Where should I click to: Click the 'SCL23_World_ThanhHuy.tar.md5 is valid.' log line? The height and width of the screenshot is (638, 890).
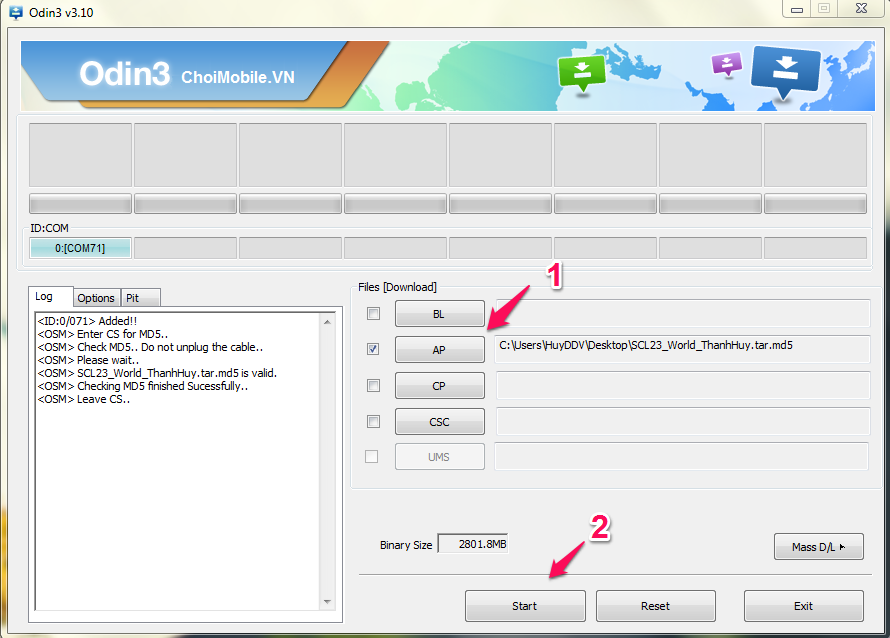(x=157, y=373)
